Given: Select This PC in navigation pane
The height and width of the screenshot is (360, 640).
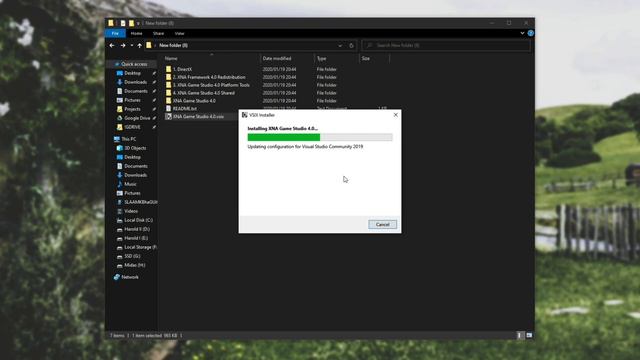Looking at the screenshot, I should pyautogui.click(x=129, y=139).
